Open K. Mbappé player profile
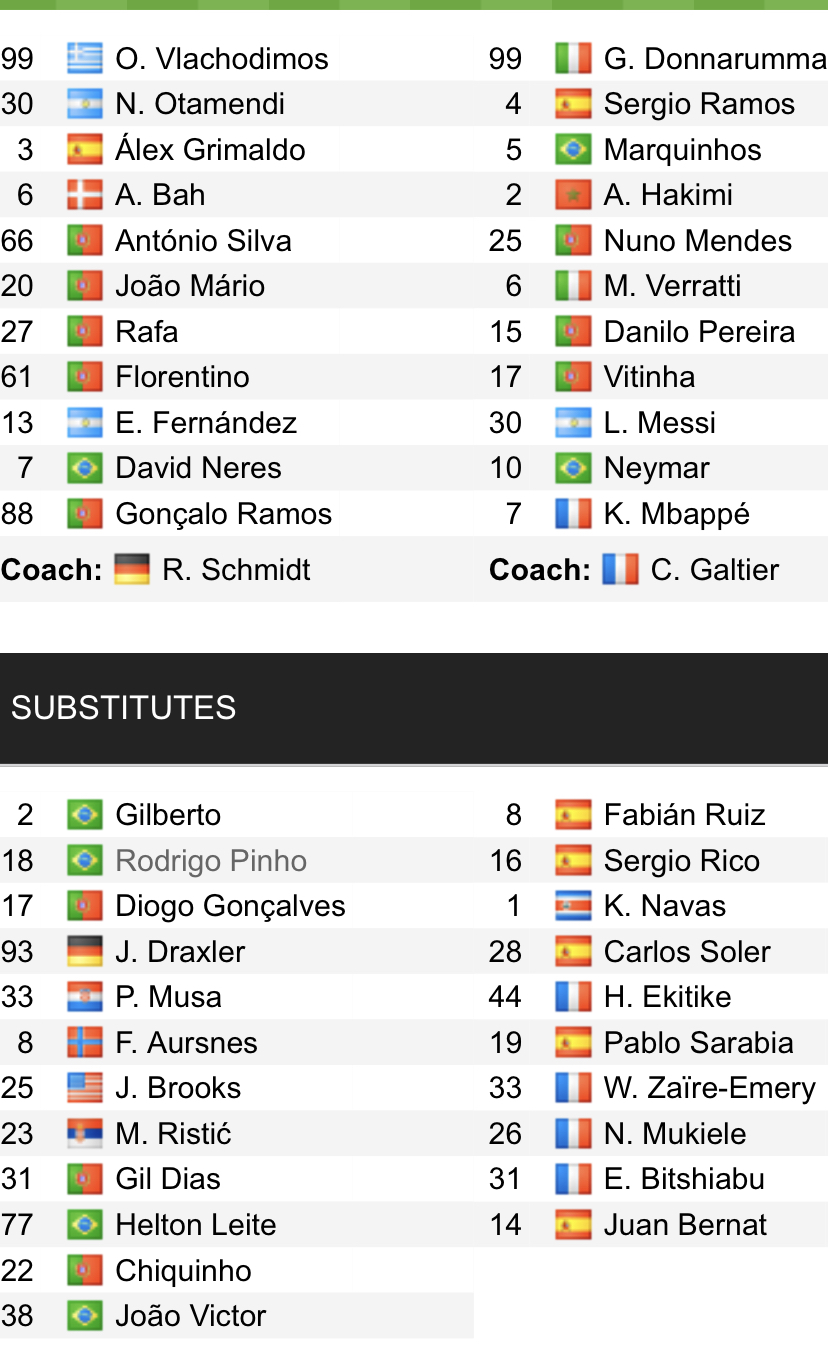The height and width of the screenshot is (1351, 828). [x=676, y=514]
